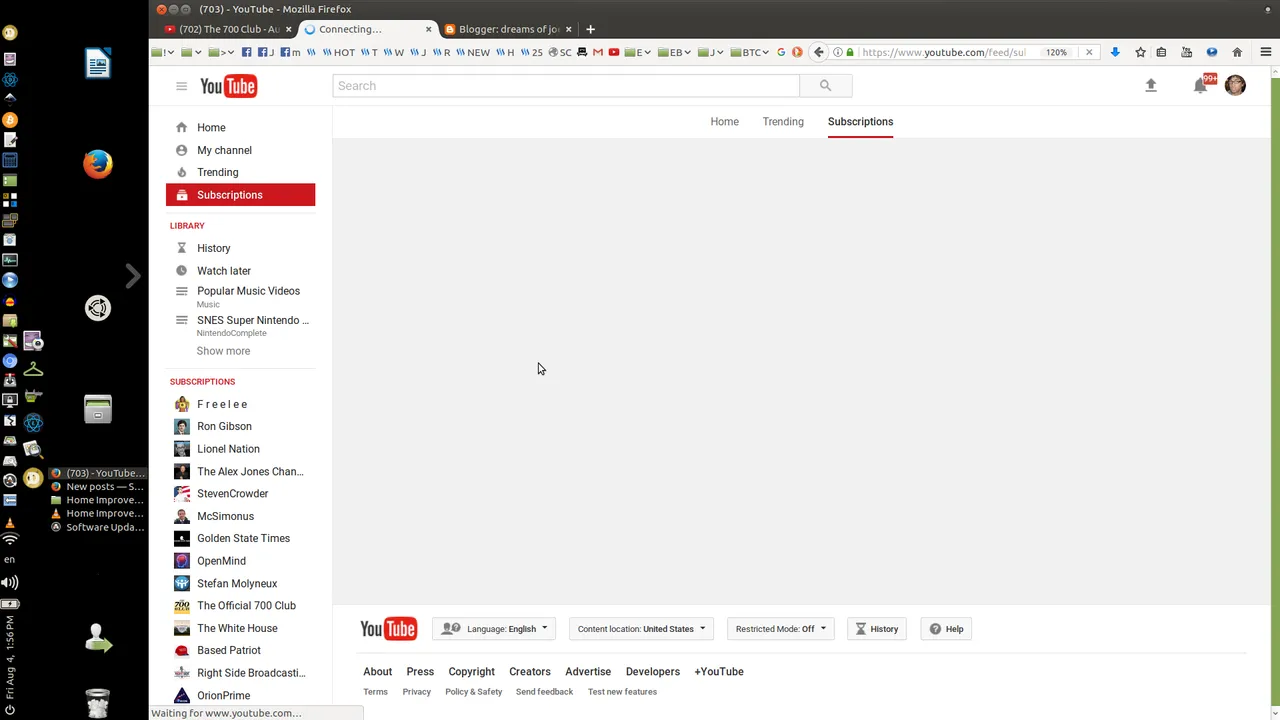
Task: Open the notifications bell
Action: pos(1200,86)
